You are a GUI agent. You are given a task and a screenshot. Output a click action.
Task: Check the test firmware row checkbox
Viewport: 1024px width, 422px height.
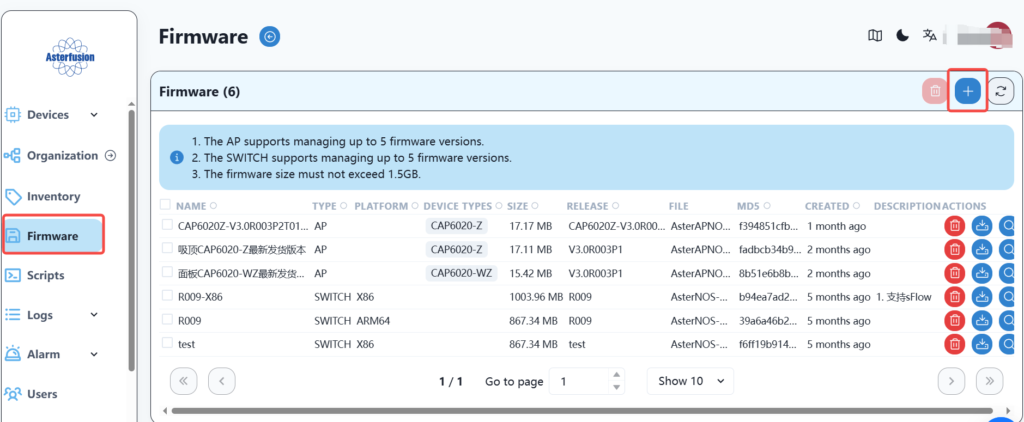(166, 343)
